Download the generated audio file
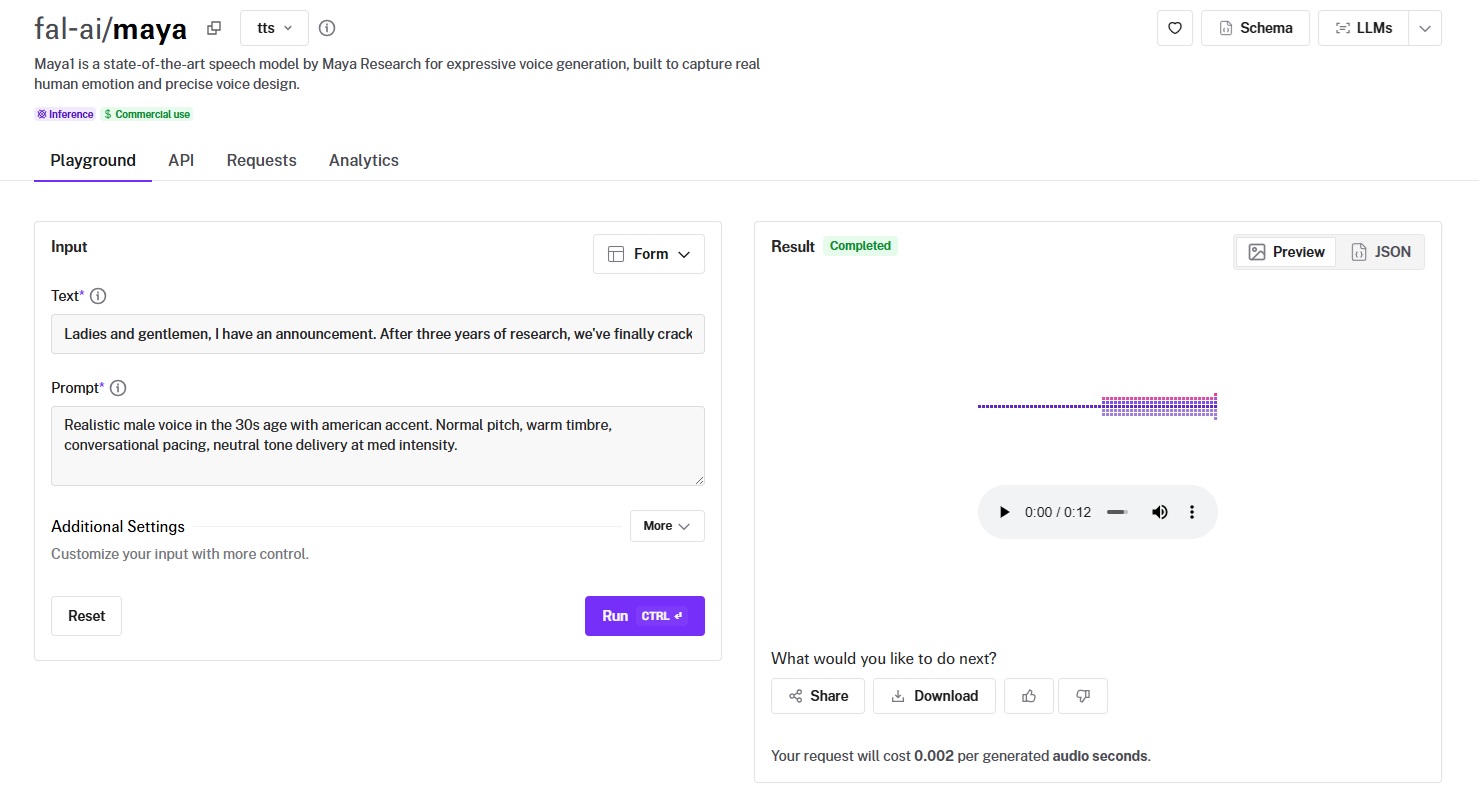The width and height of the screenshot is (1479, 801). pyautogui.click(x=934, y=696)
